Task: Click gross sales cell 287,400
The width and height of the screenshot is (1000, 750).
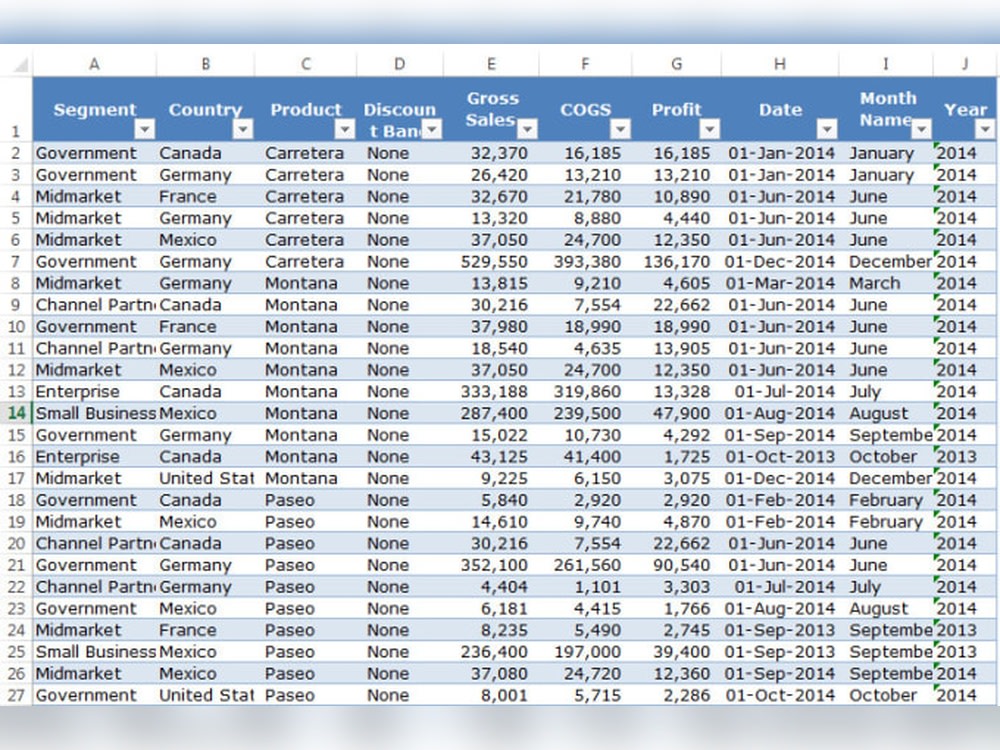Action: [491, 413]
